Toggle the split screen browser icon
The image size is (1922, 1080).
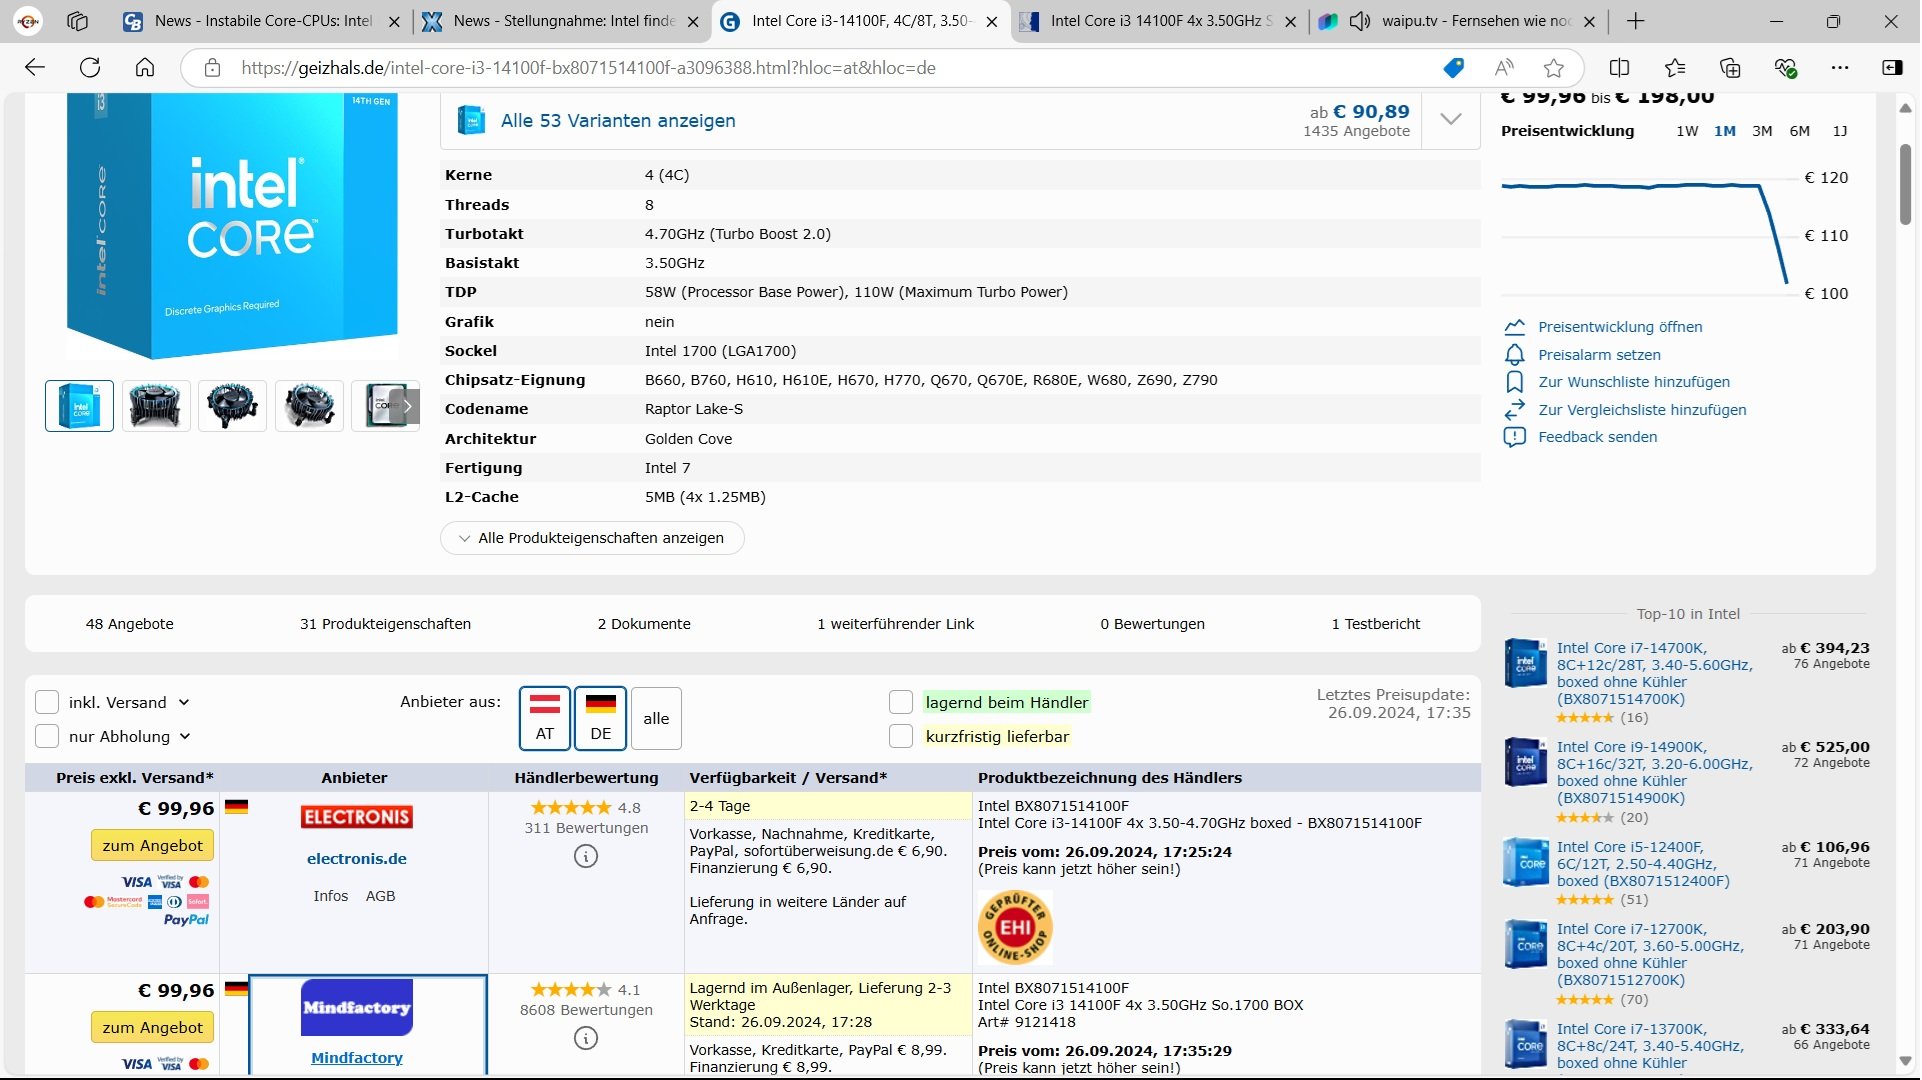click(1620, 68)
